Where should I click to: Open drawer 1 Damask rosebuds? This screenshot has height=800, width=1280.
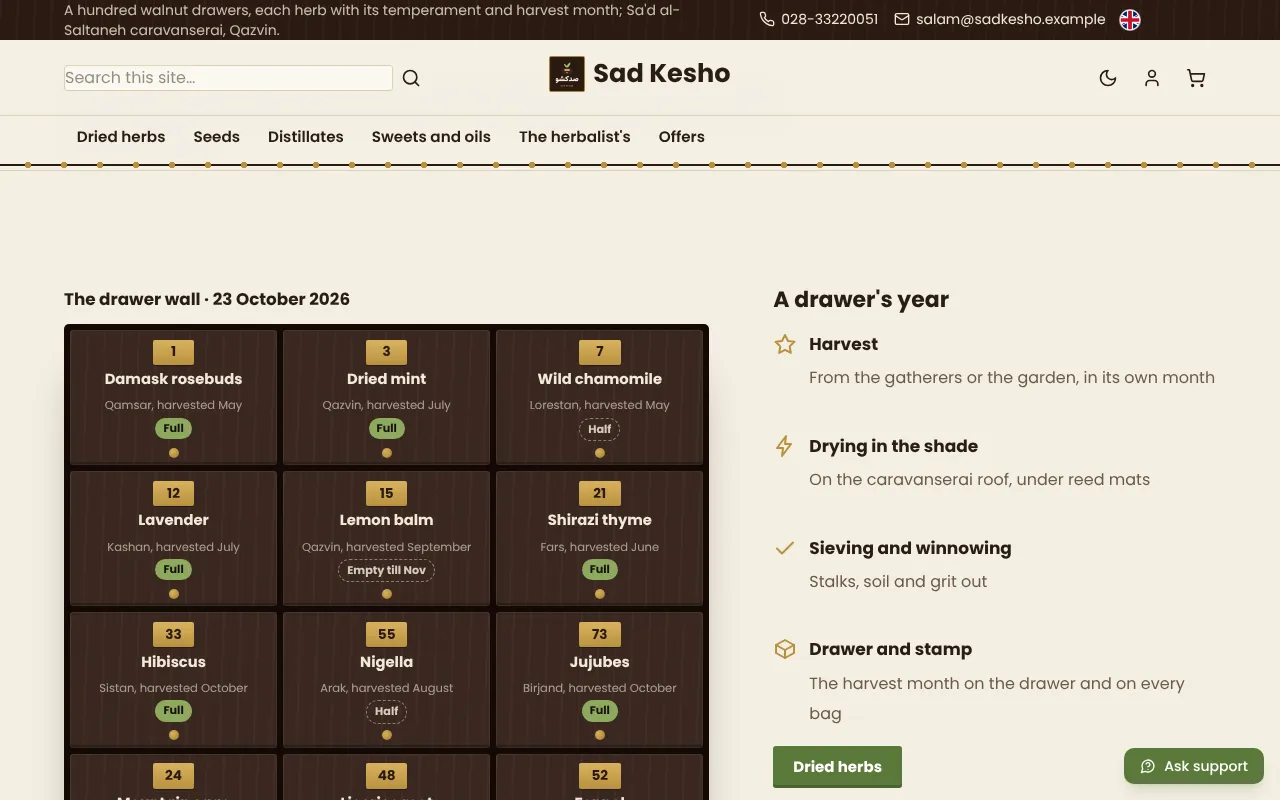point(173,397)
